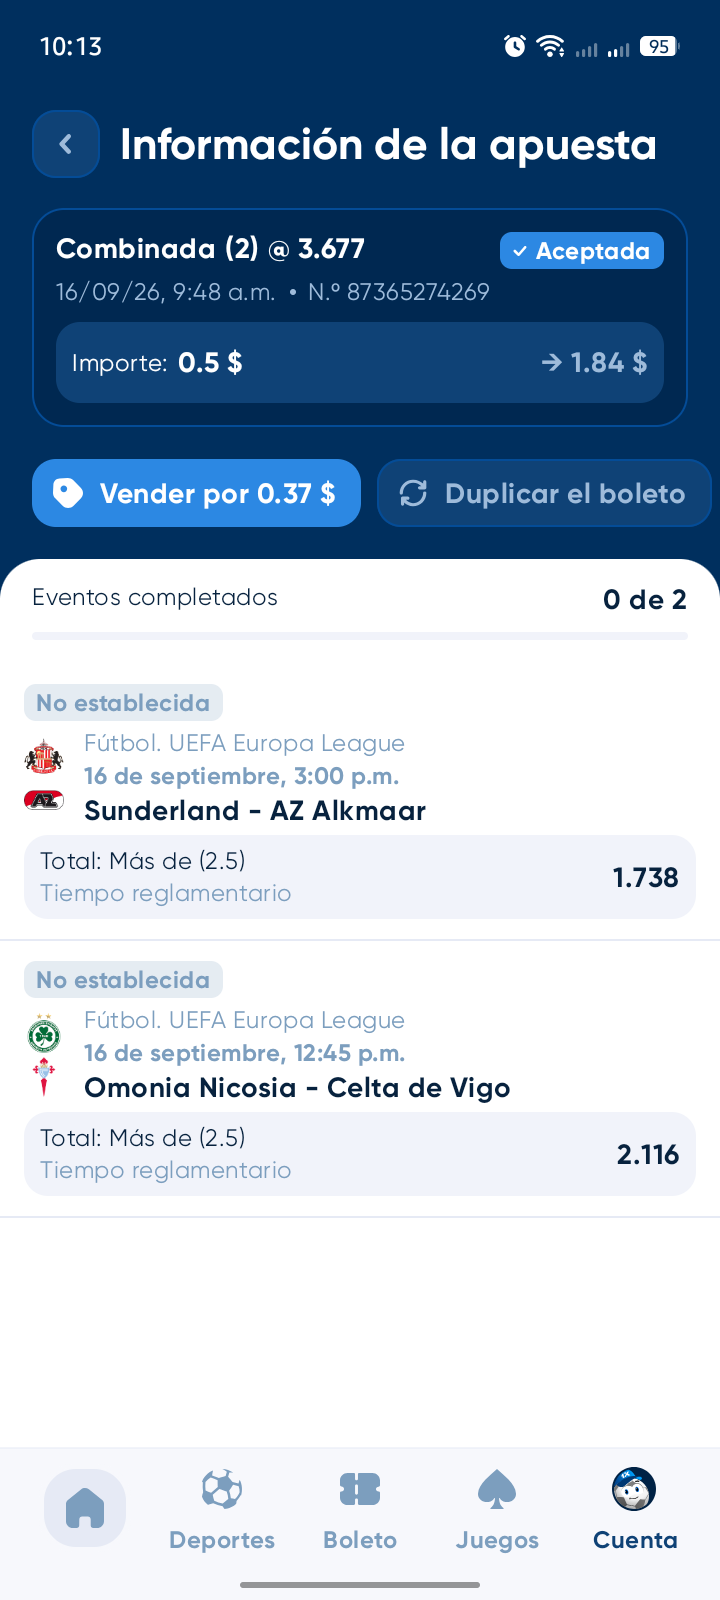Open the Omonia Nicosia - Celta de Vigo match
Screen dimensions: 720x1600
297,1088
